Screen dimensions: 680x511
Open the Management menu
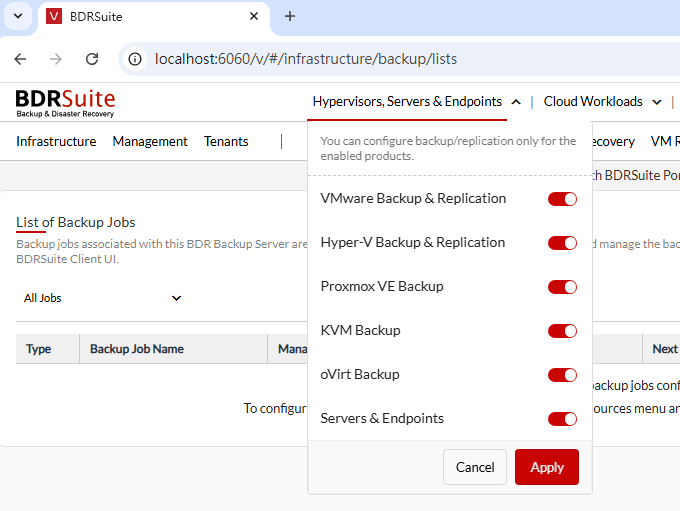[150, 141]
